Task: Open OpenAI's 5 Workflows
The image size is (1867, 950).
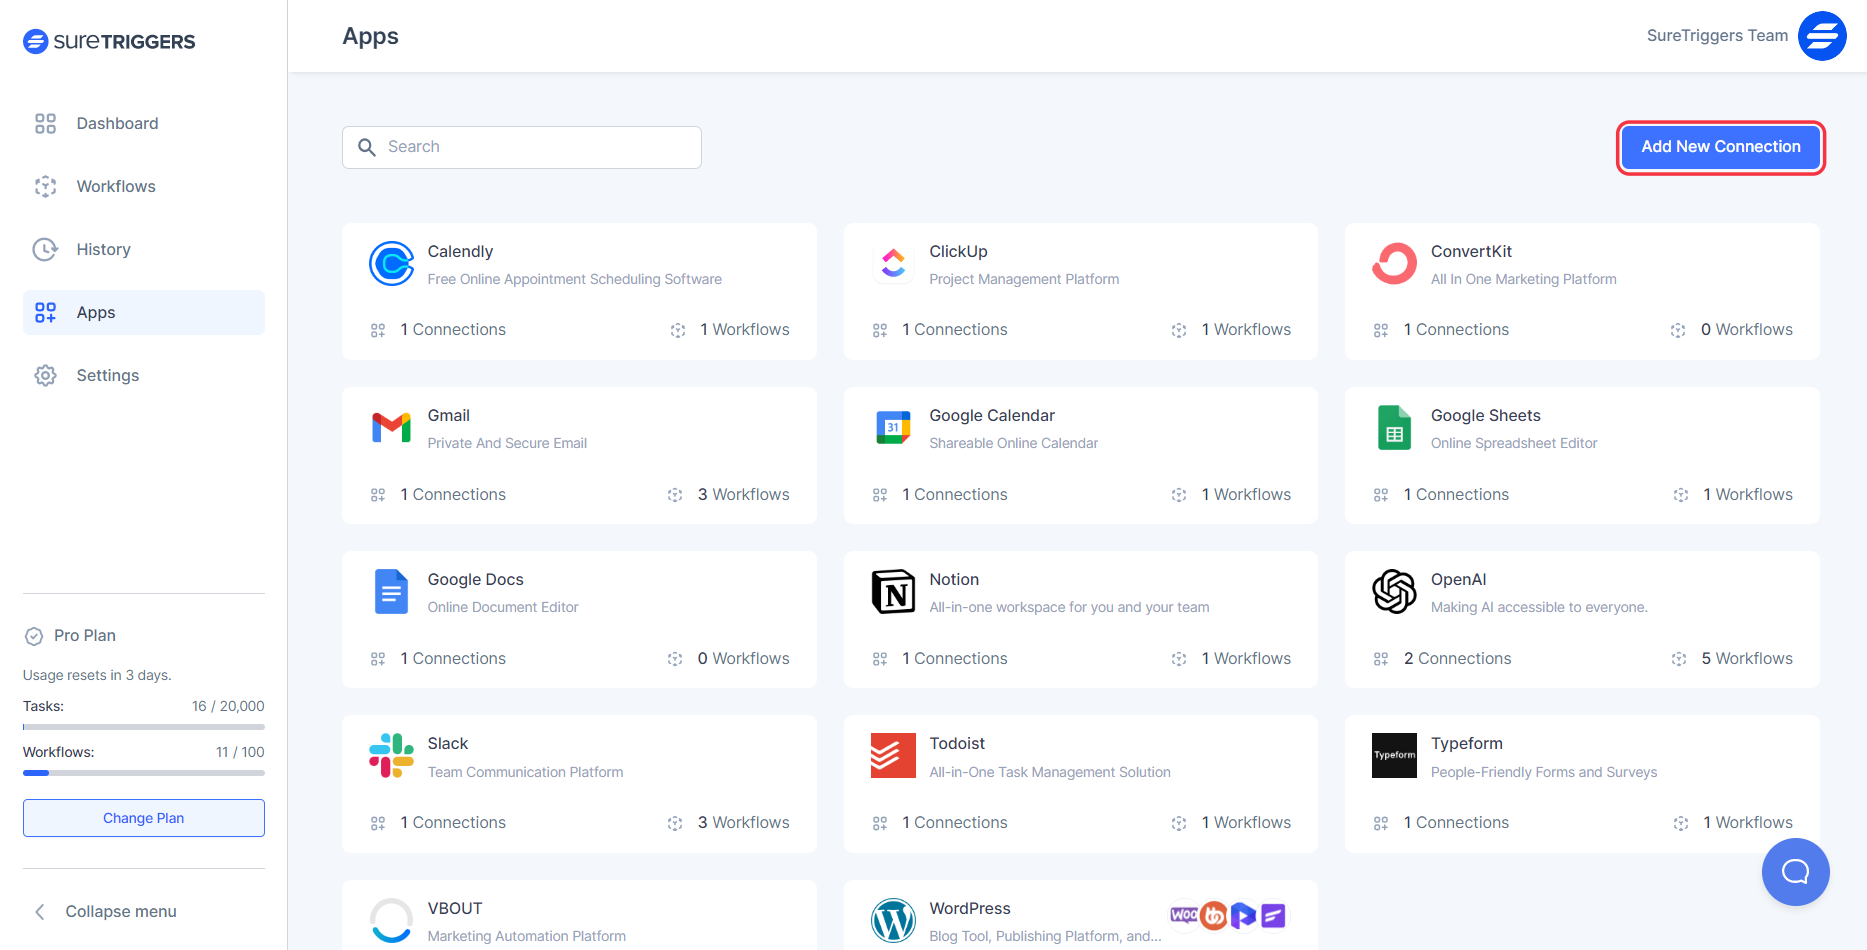Action: coord(1732,659)
